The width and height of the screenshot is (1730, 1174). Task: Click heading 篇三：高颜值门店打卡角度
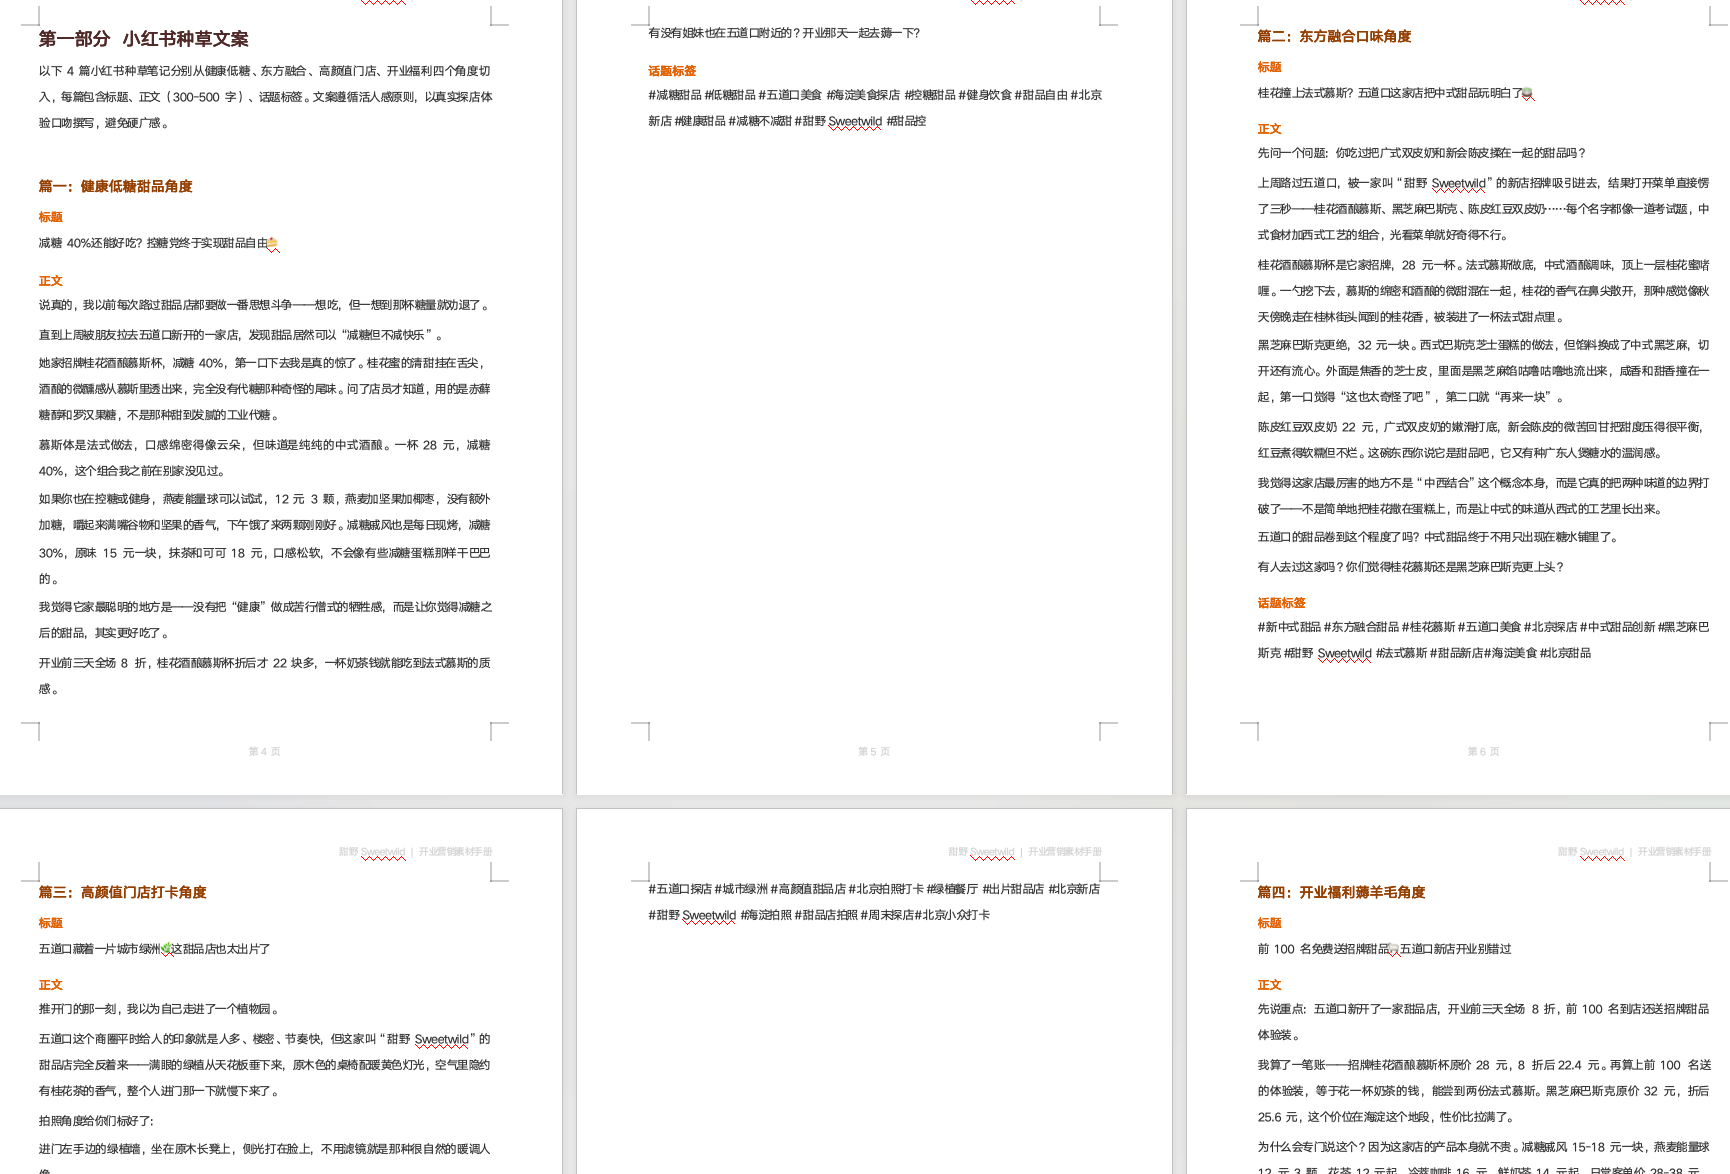[123, 892]
